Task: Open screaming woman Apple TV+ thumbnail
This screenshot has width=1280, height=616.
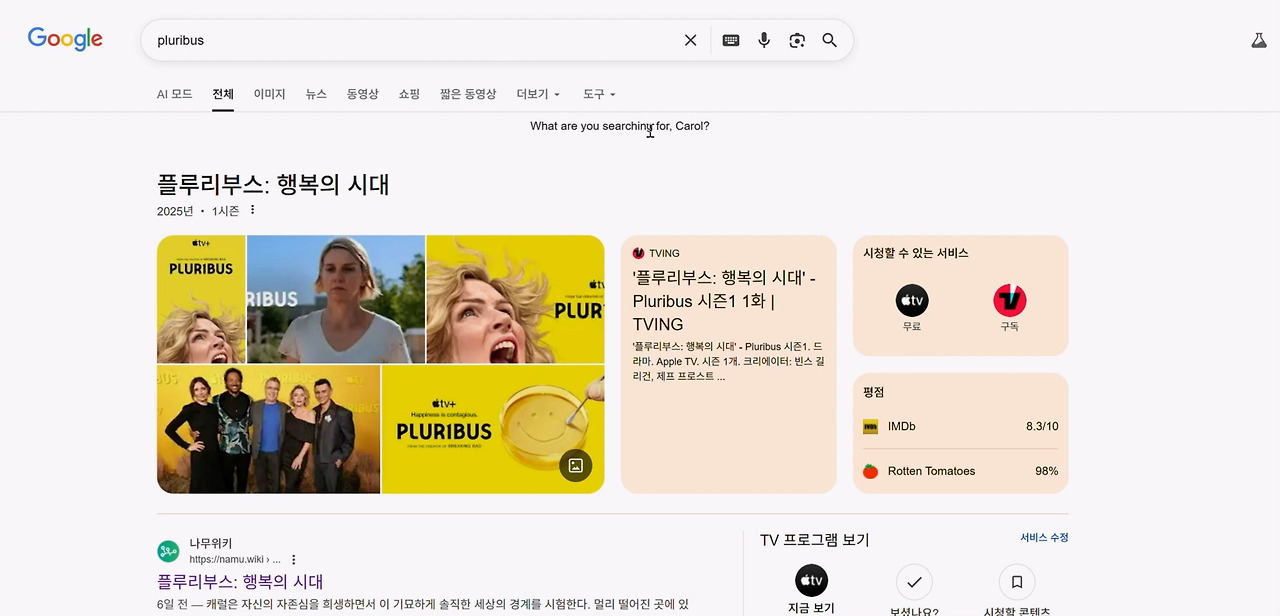Action: click(x=516, y=299)
